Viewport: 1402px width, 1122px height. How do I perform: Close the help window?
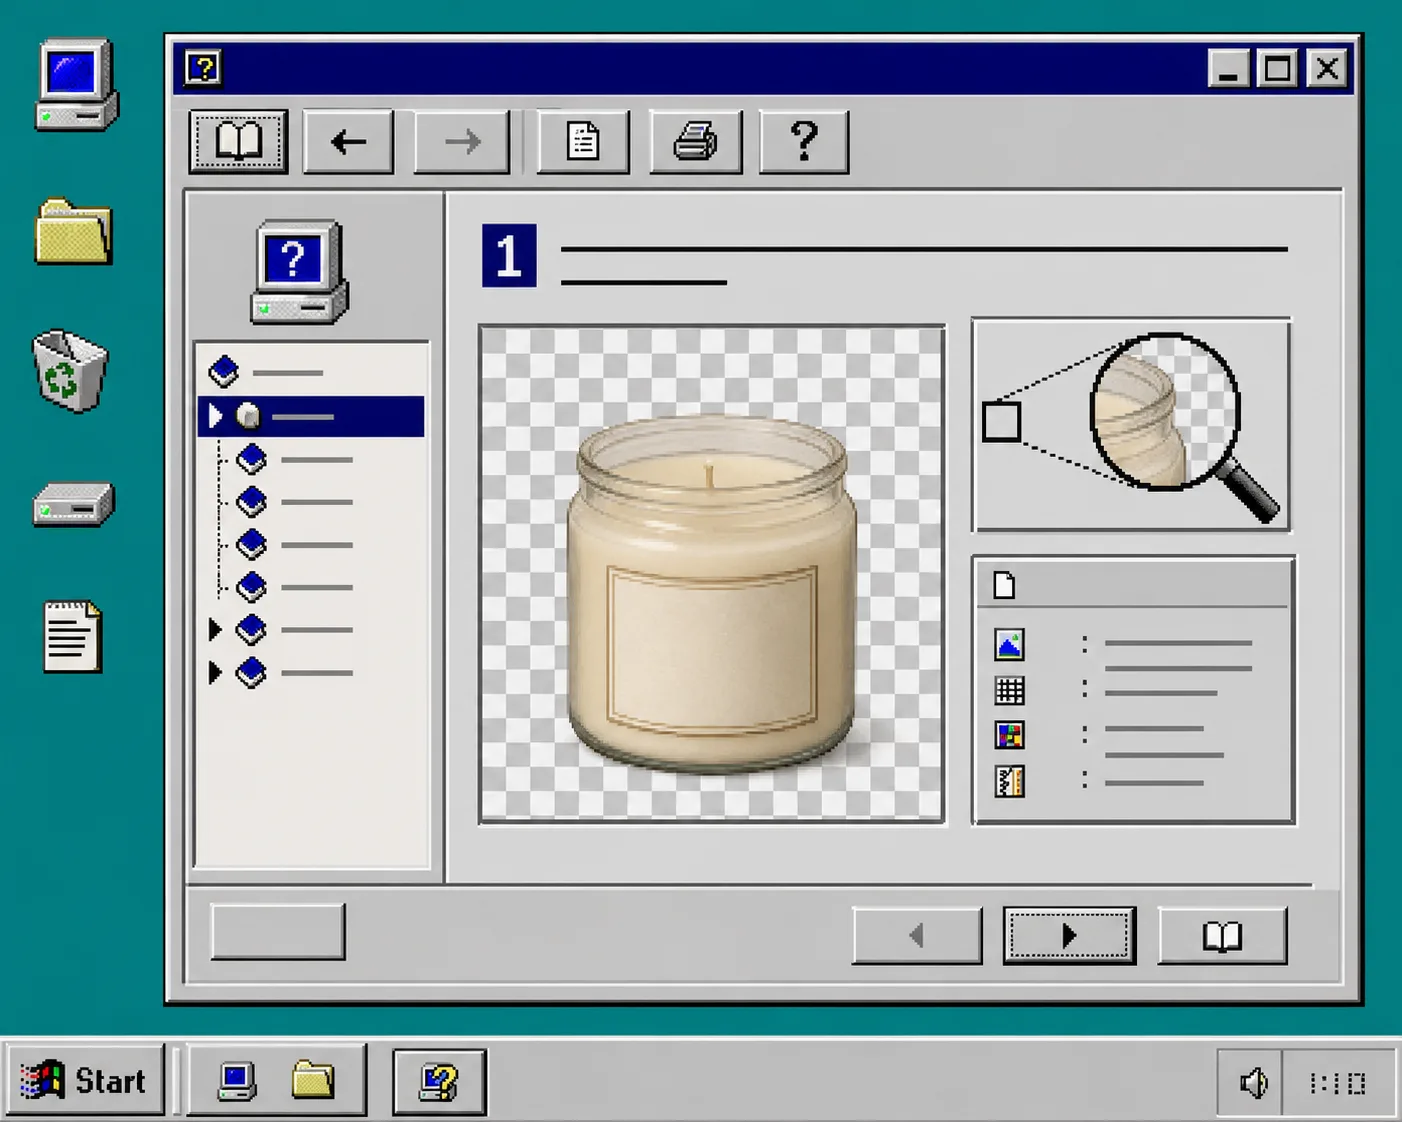coord(1327,69)
